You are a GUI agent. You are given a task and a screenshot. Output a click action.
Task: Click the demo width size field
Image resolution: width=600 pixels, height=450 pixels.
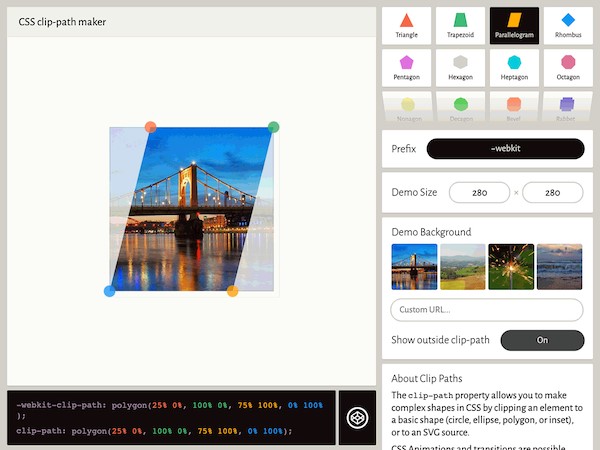tap(479, 192)
